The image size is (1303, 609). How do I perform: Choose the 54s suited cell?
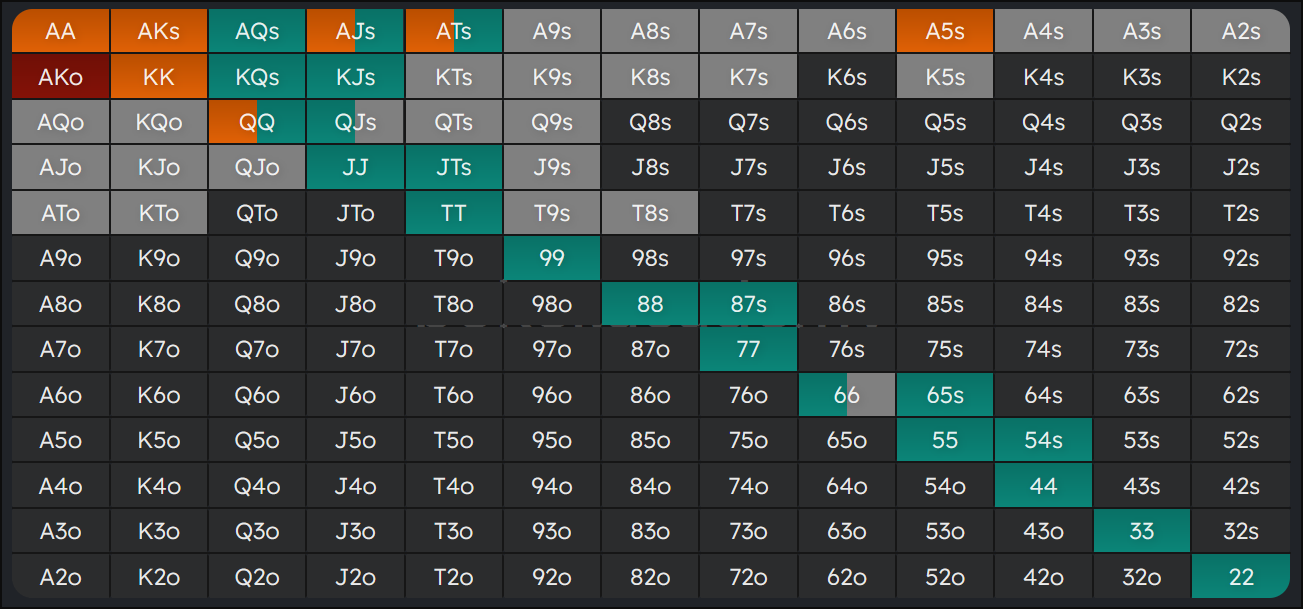pos(1043,440)
